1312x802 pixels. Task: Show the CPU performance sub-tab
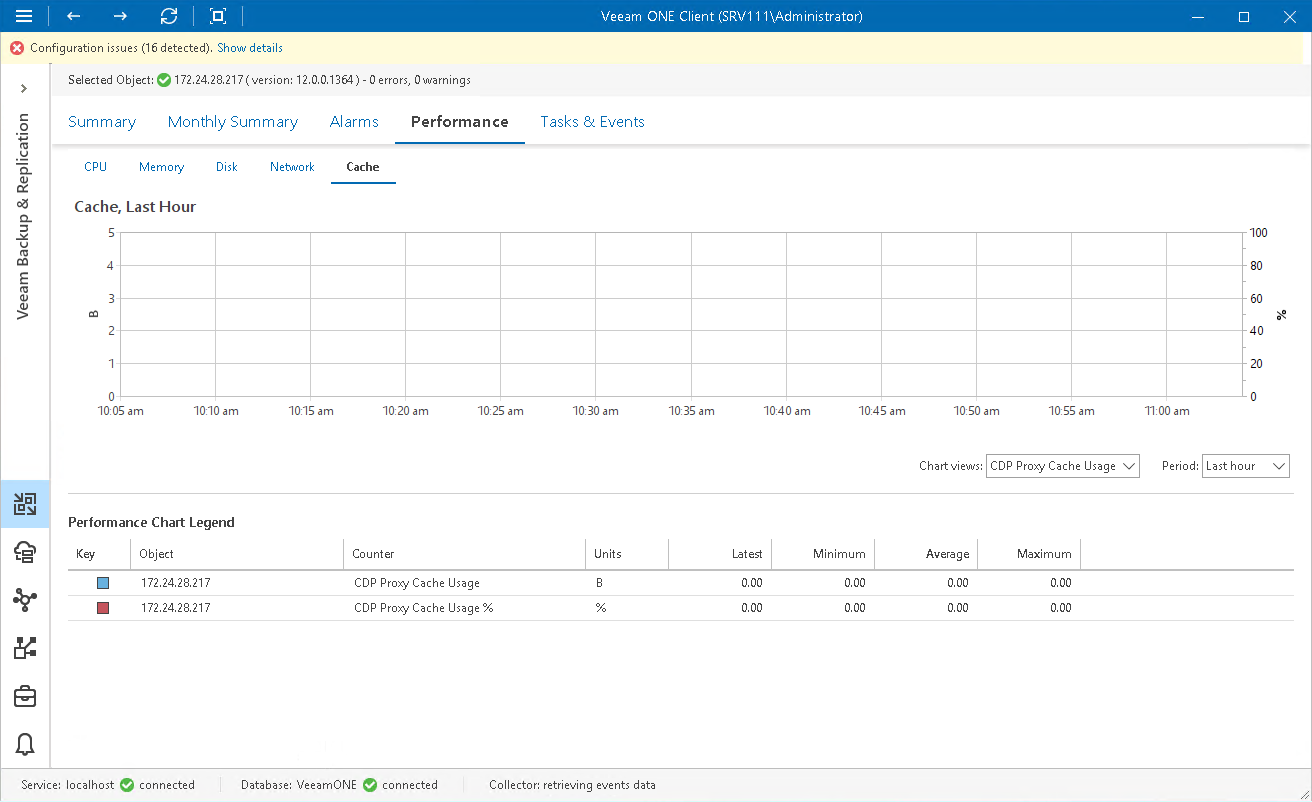tap(96, 167)
